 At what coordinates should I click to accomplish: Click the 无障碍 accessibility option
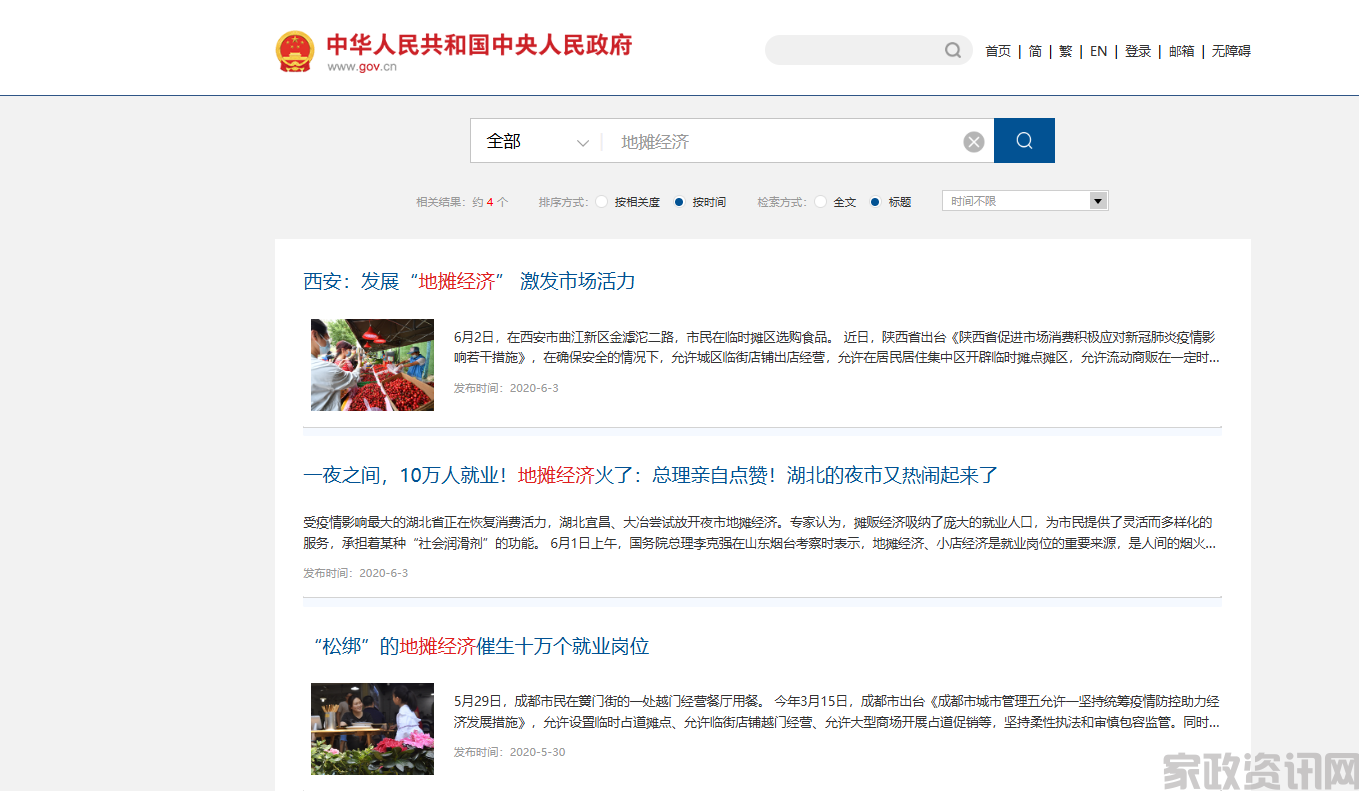click(x=1229, y=51)
